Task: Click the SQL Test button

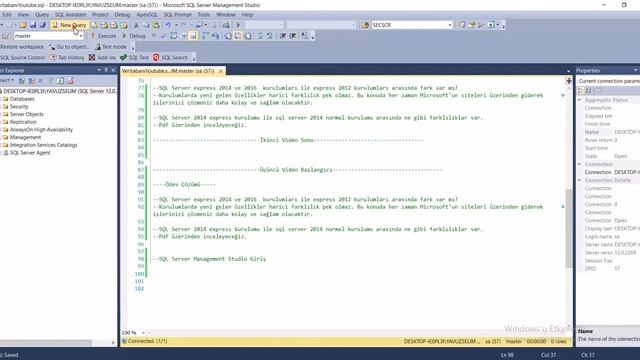Action: point(134,58)
